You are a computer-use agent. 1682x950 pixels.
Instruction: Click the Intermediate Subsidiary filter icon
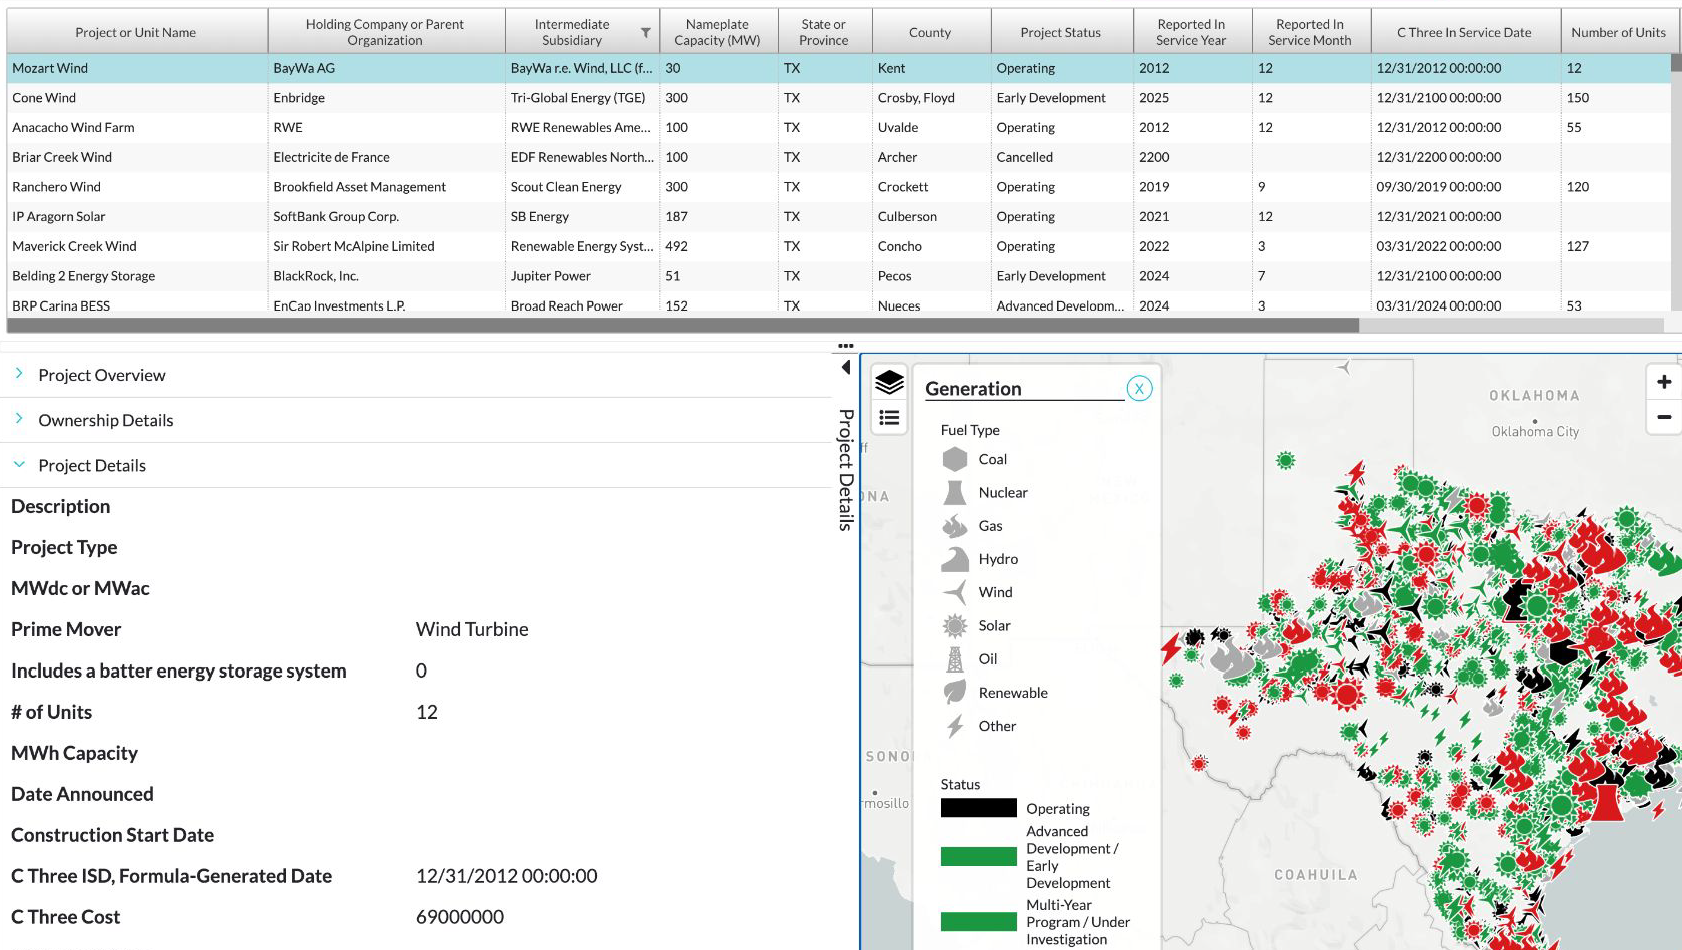[x=646, y=33]
